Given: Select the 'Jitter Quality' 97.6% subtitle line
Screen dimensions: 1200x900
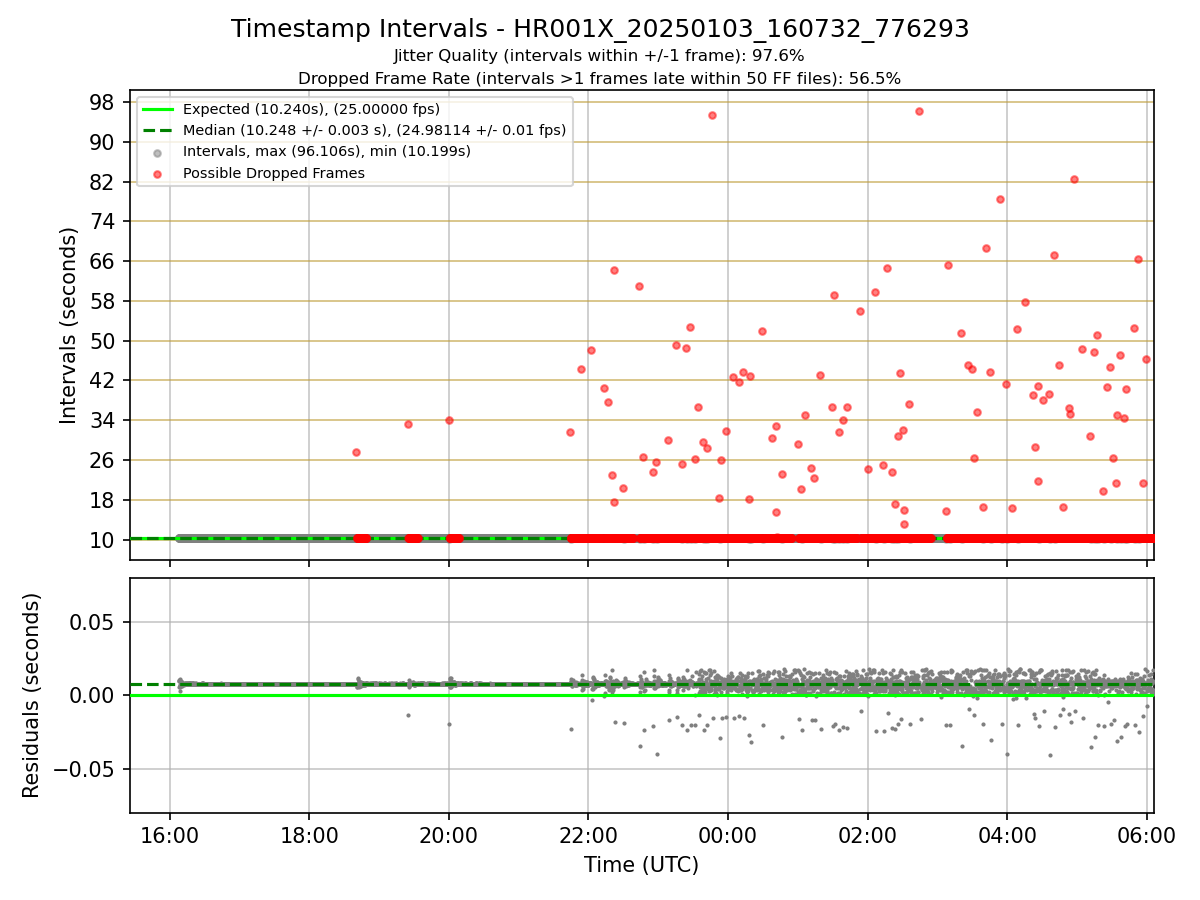Looking at the screenshot, I should pyautogui.click(x=599, y=56).
